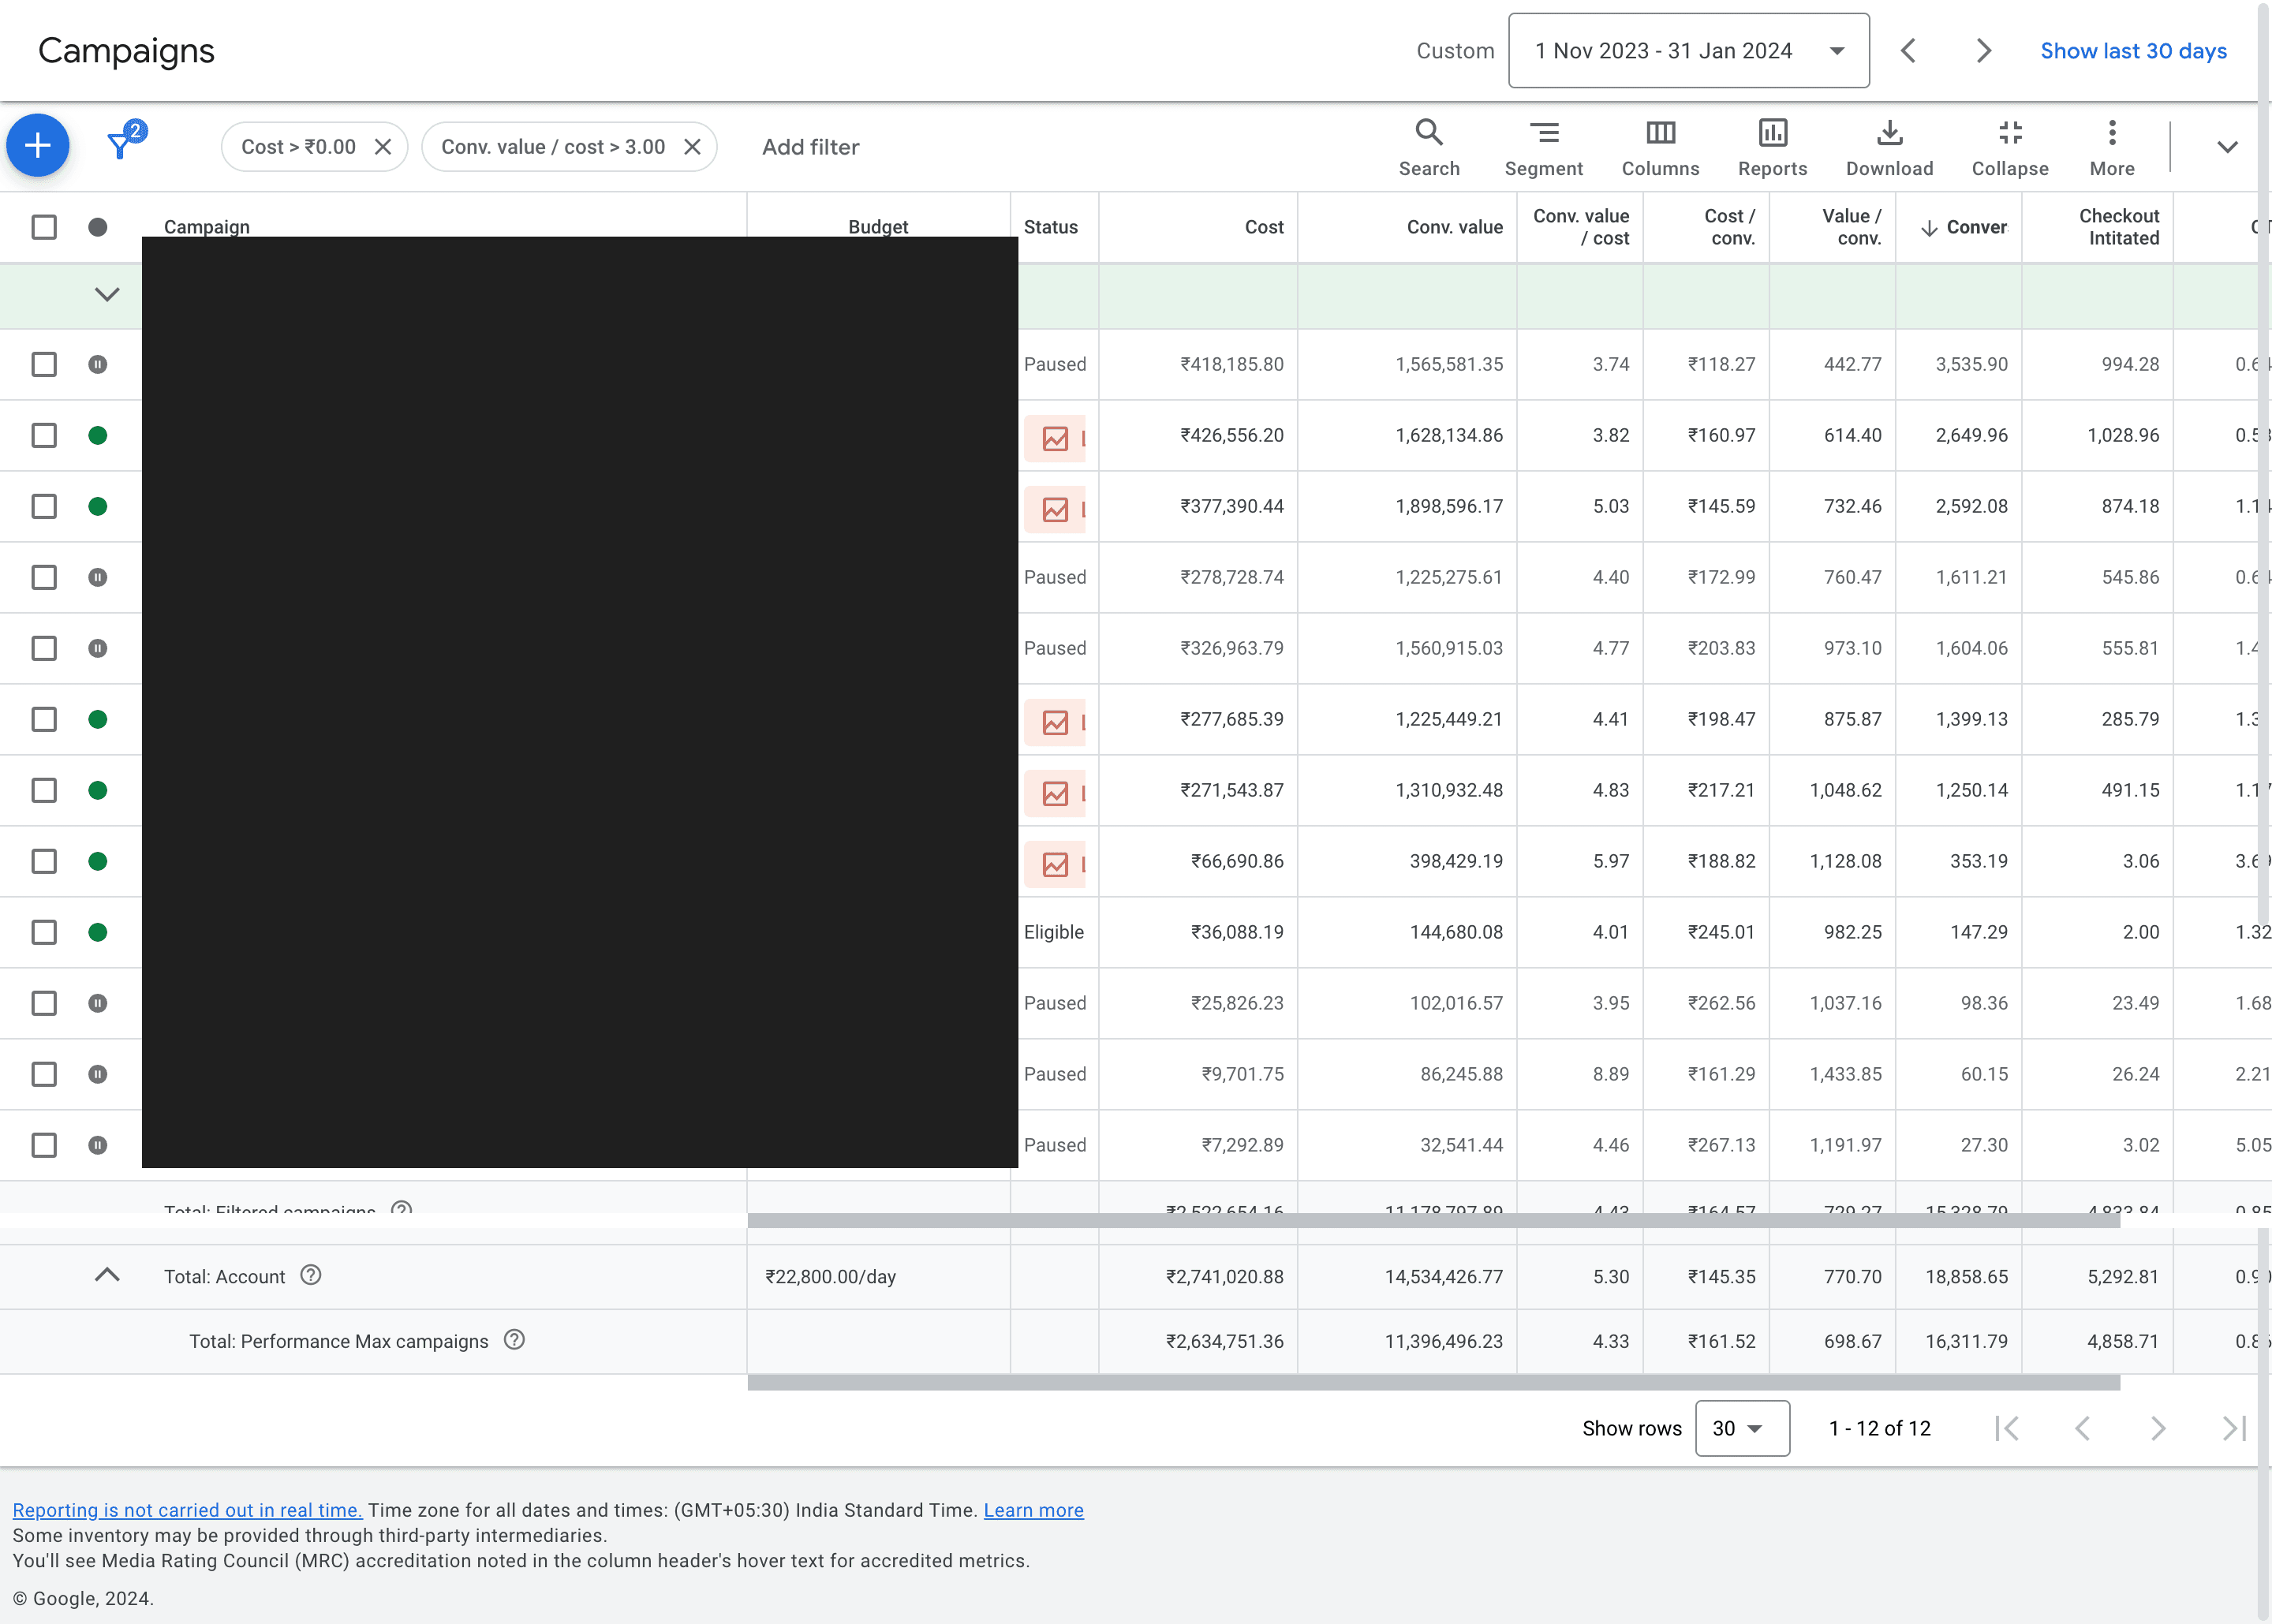Remove the Cost > ₹0.00 filter

tap(382, 147)
